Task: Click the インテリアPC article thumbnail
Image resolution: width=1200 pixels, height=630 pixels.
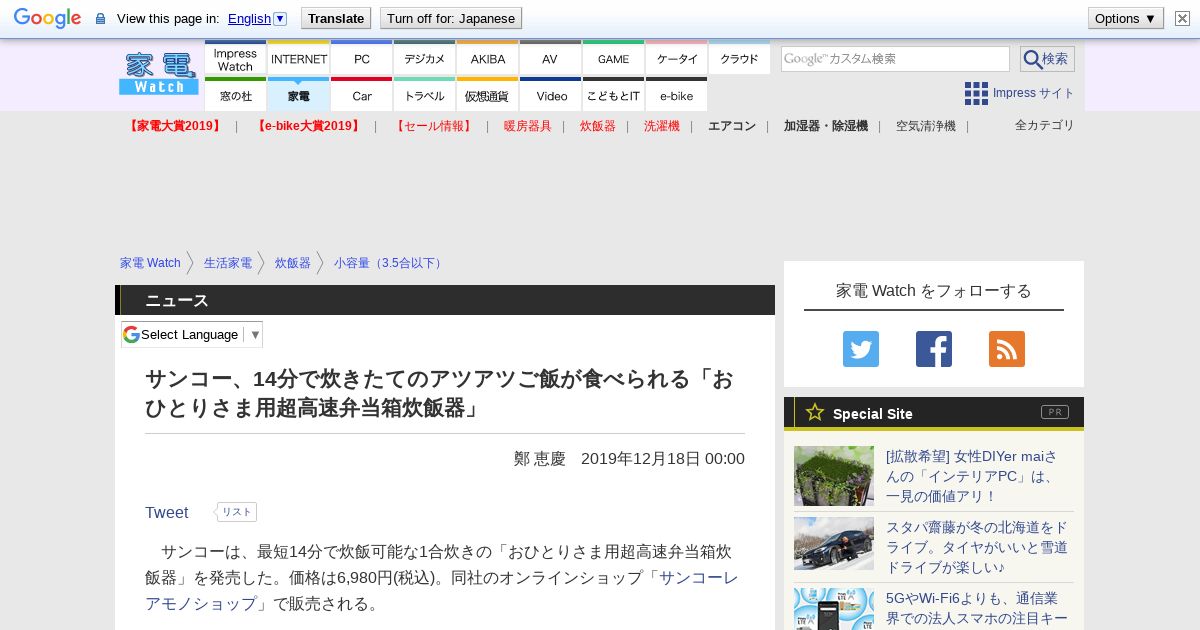Action: [x=834, y=476]
